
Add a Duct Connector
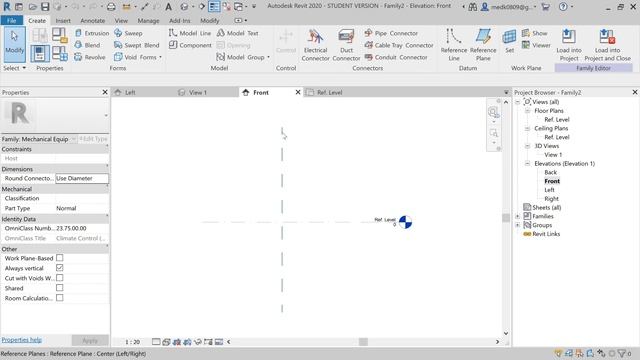[x=346, y=45]
